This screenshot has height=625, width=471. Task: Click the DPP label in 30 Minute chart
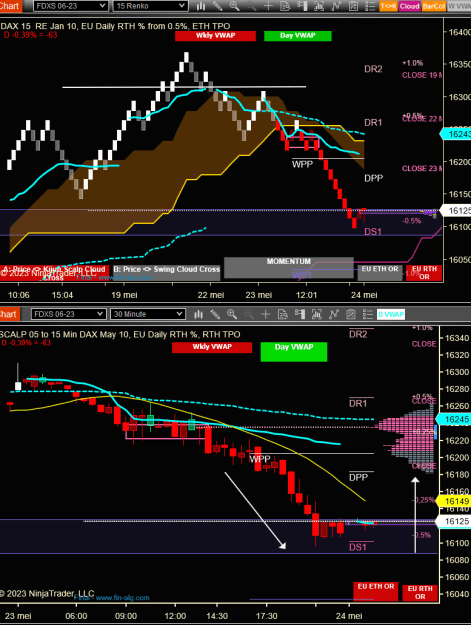click(358, 477)
